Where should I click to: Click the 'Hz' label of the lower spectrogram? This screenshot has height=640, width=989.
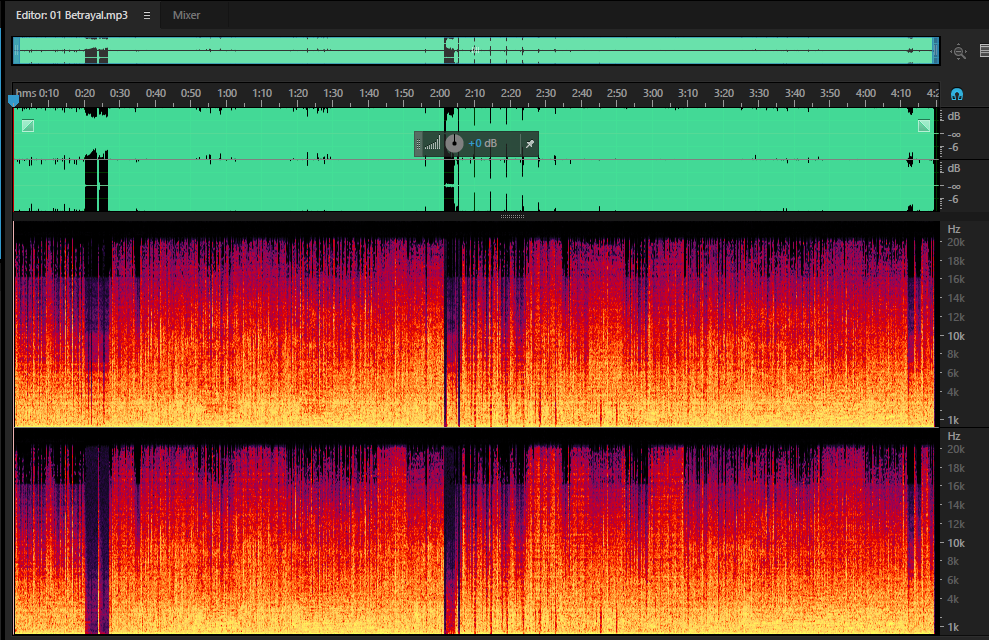point(954,436)
